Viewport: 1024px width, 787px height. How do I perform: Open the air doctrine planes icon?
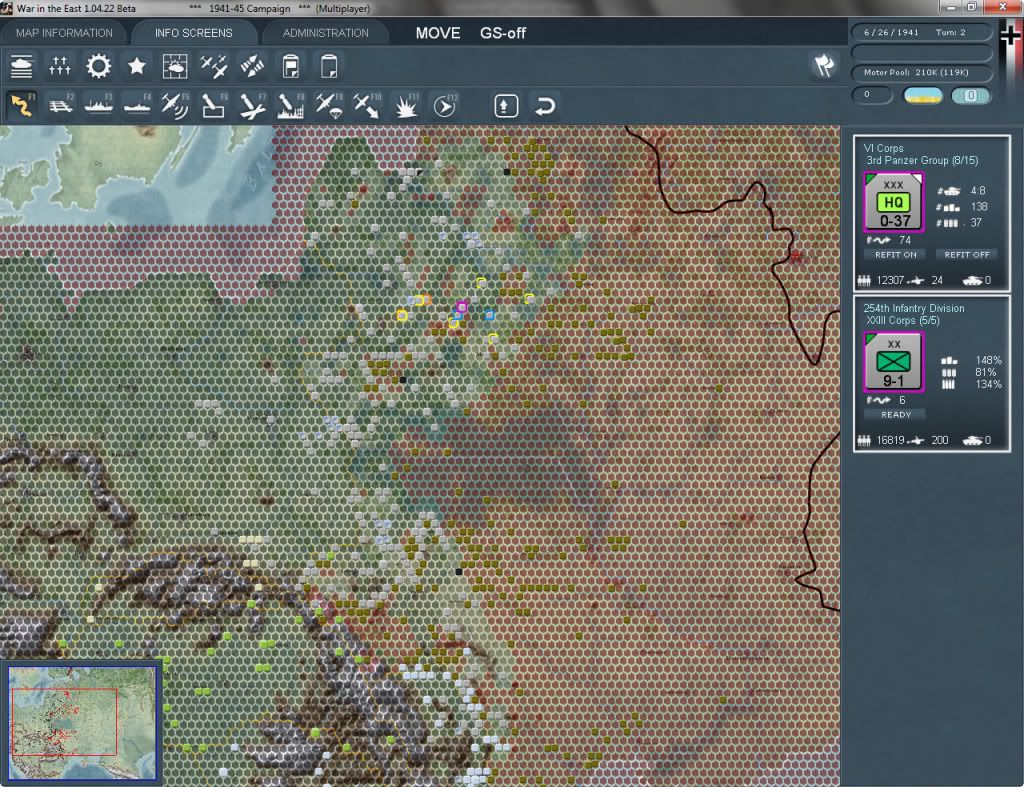point(214,66)
